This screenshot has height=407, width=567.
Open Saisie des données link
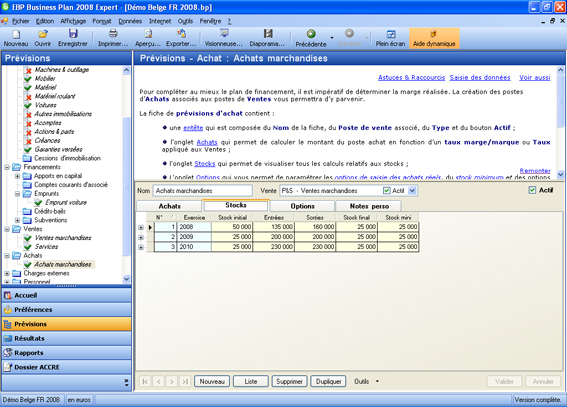tap(480, 77)
